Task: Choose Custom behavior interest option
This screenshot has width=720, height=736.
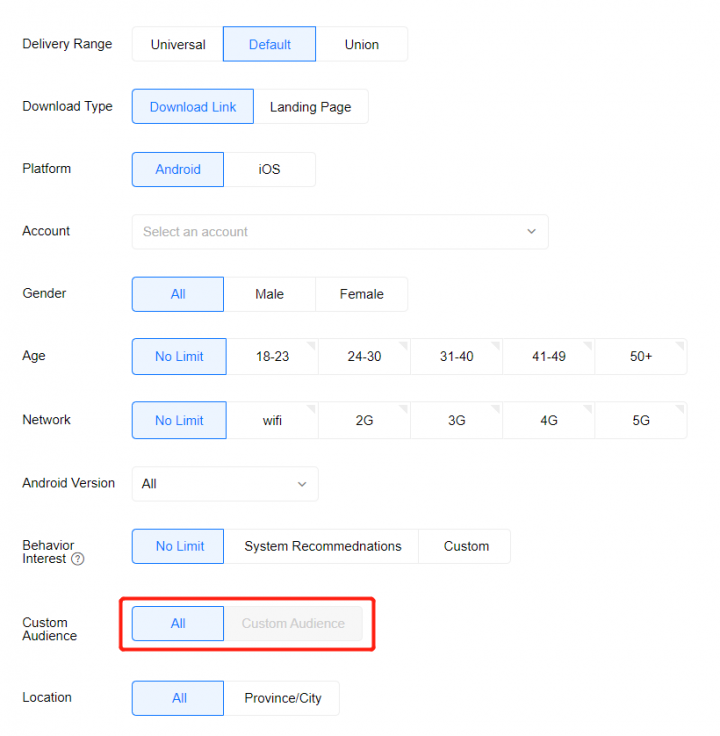Action: [466, 546]
